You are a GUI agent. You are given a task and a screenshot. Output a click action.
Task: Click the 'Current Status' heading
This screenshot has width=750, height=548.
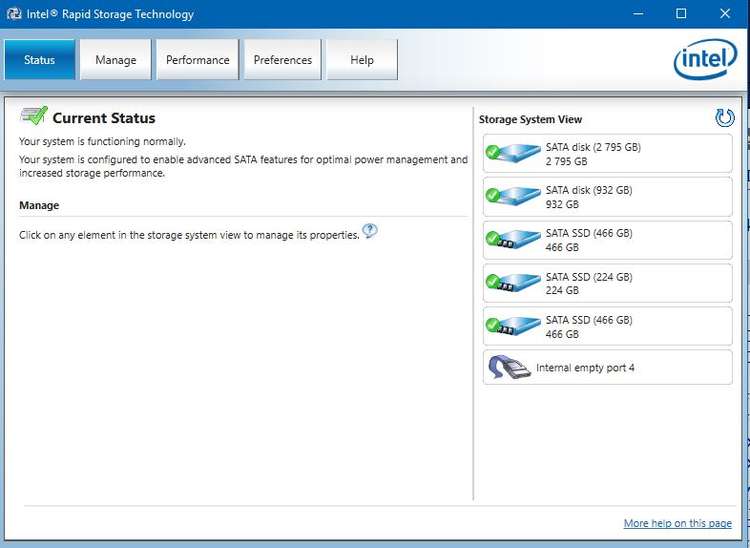point(104,118)
